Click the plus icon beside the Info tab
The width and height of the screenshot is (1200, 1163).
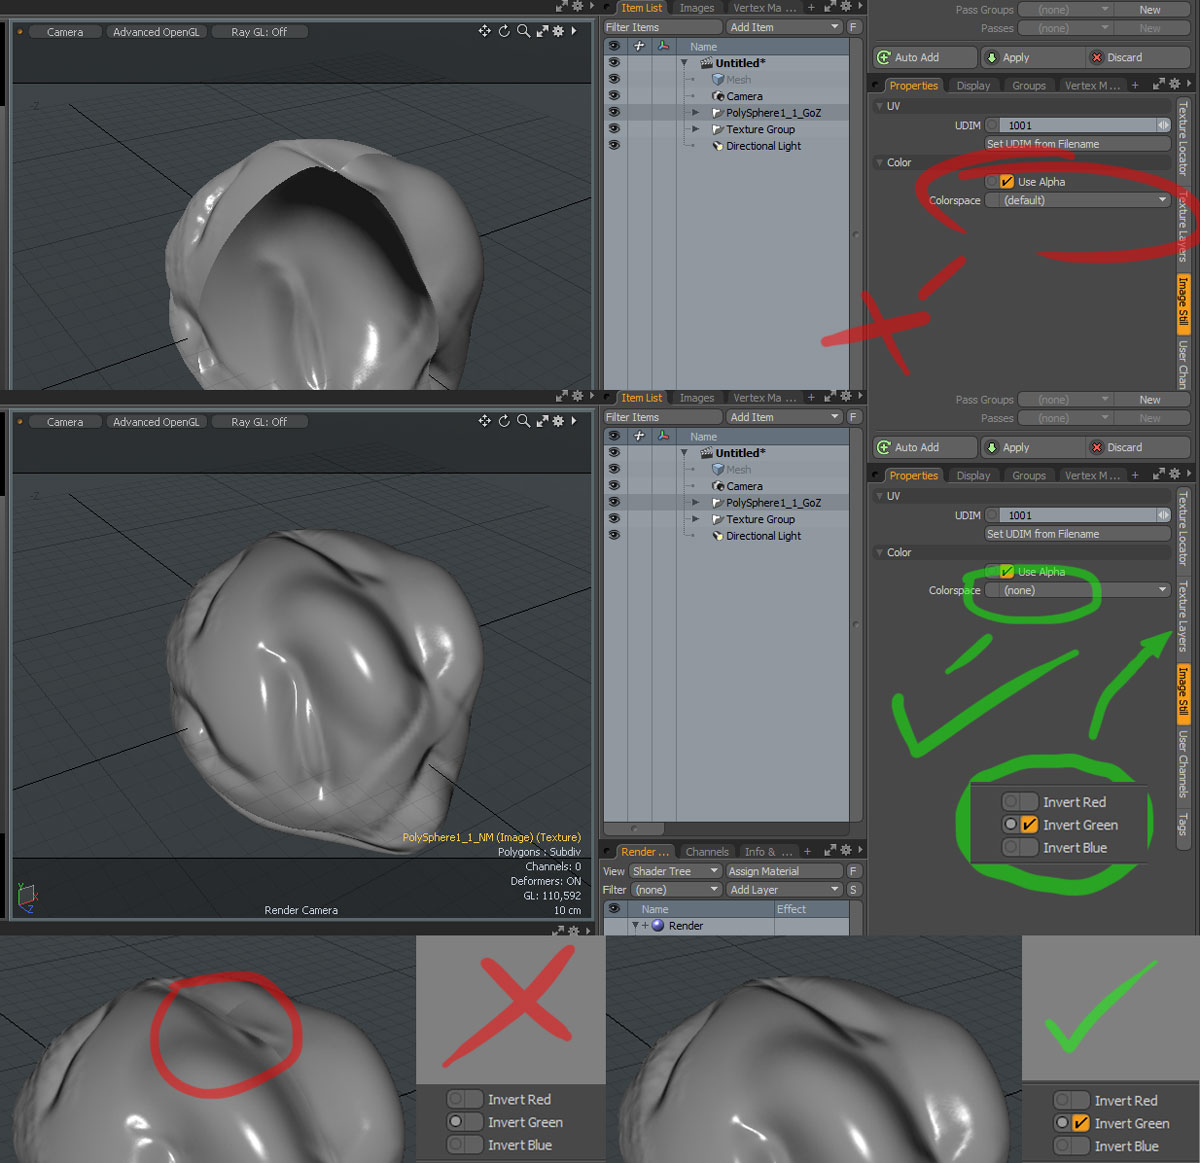(x=807, y=851)
